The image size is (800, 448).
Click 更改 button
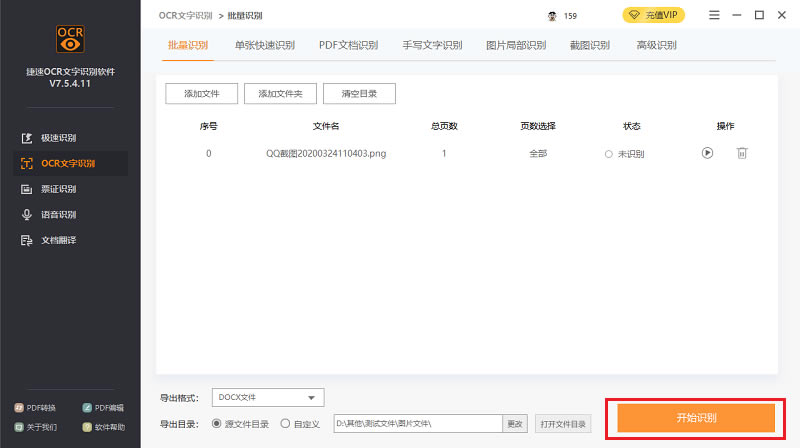515,424
